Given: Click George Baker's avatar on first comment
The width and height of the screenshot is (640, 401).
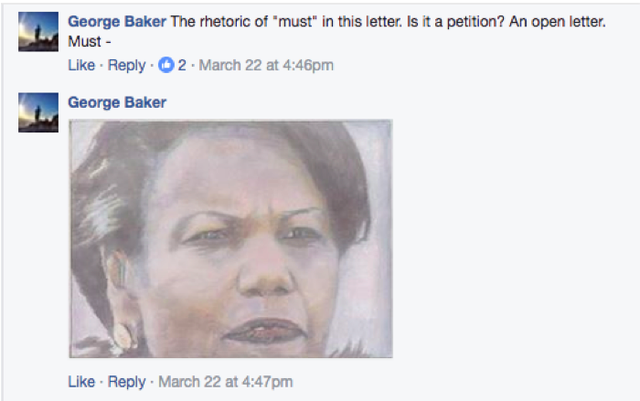Looking at the screenshot, I should [39, 32].
